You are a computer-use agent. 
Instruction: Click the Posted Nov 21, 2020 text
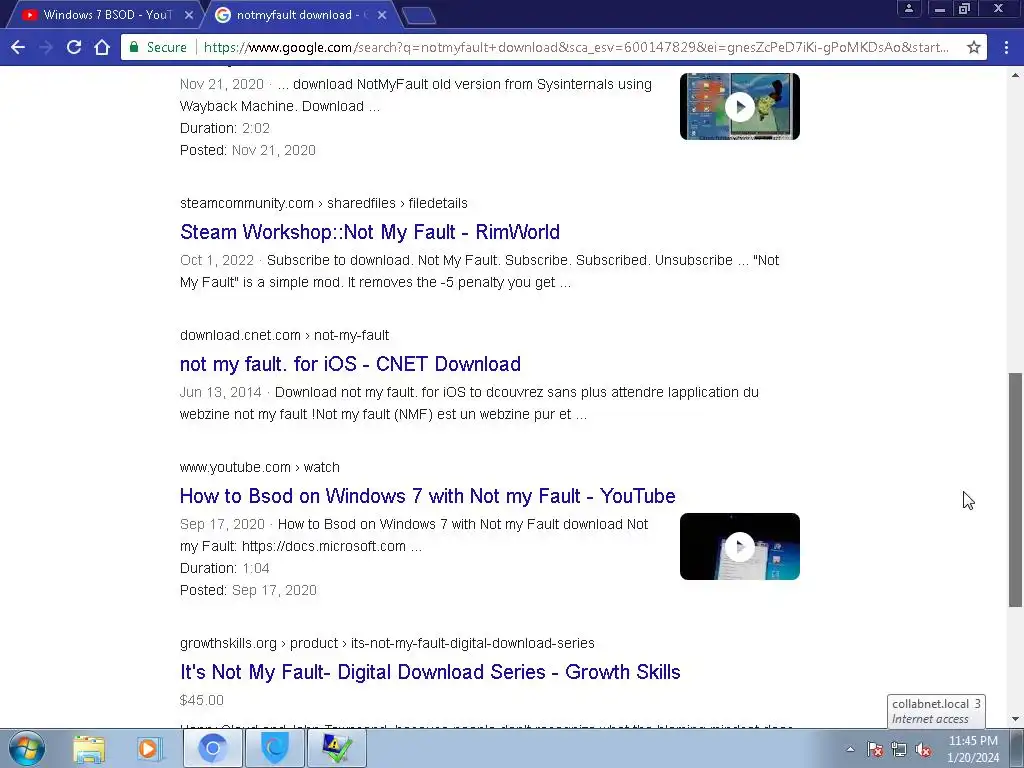(x=248, y=150)
